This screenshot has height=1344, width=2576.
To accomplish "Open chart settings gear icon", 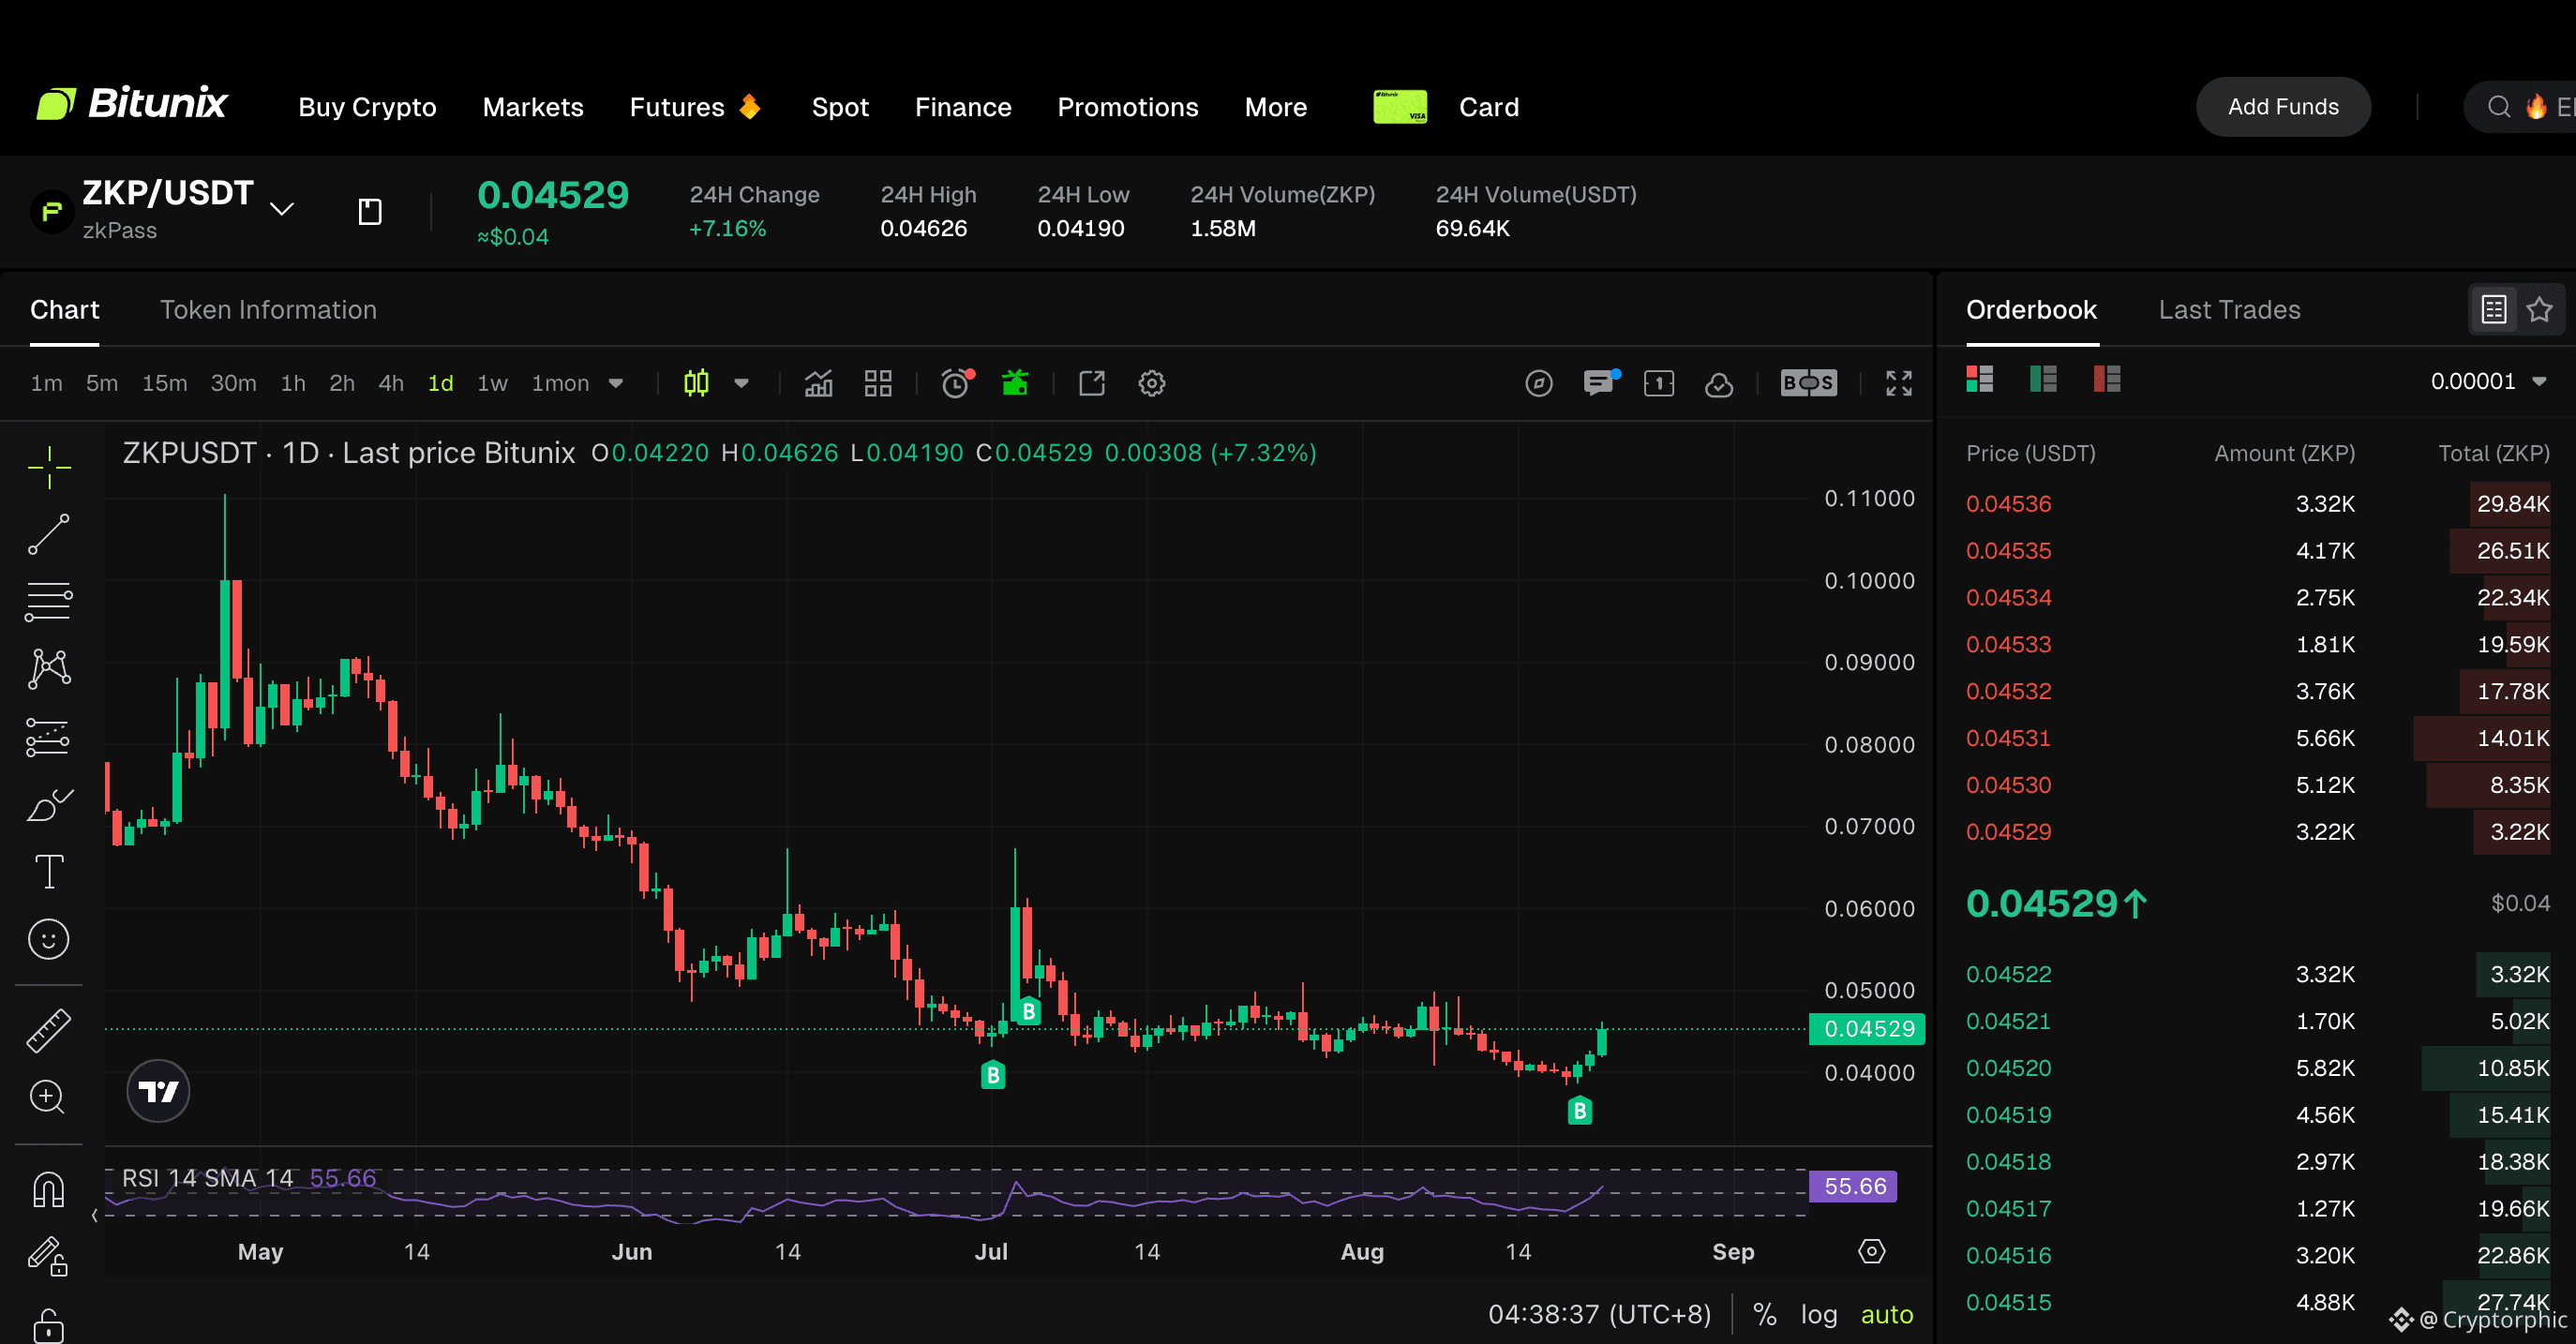I will 1151,383.
